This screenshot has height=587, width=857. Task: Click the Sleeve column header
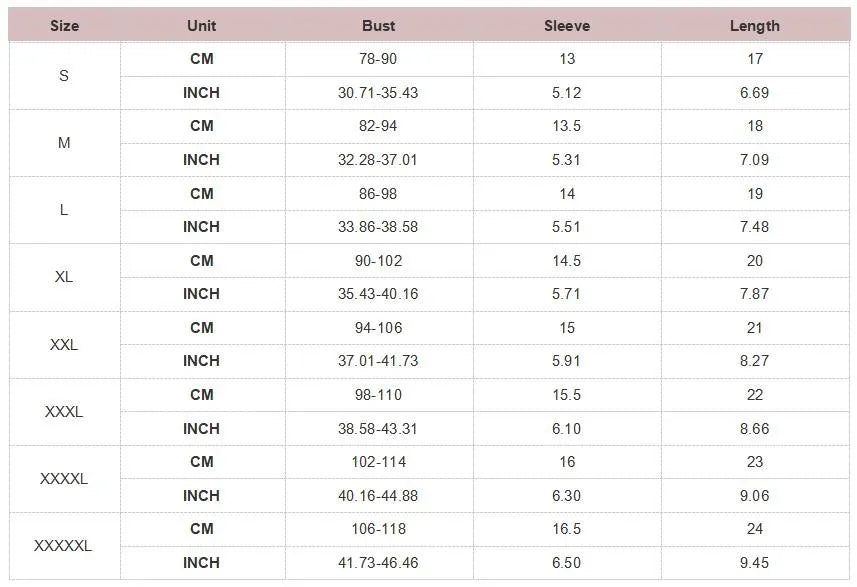pyautogui.click(x=567, y=26)
